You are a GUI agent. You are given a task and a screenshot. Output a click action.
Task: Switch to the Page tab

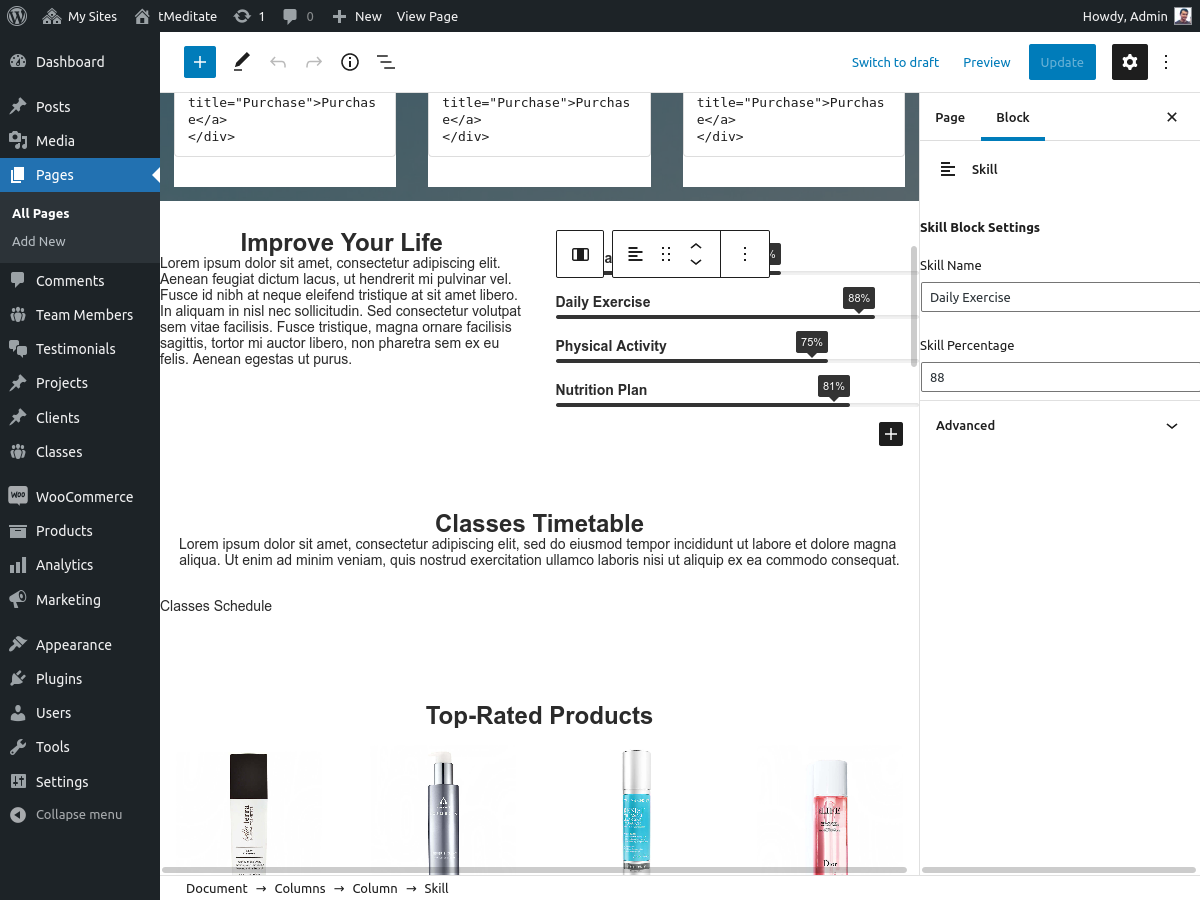[x=949, y=117]
